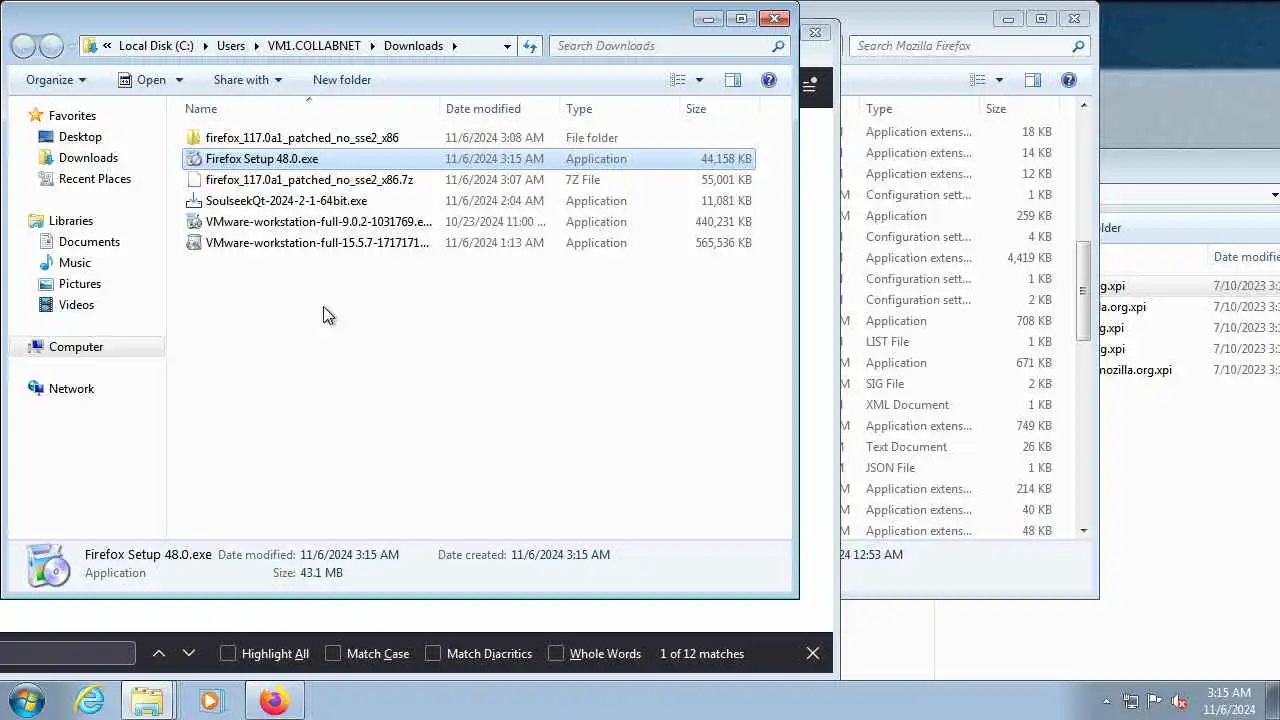Open Help in the Downloads window toolbar

tap(769, 80)
